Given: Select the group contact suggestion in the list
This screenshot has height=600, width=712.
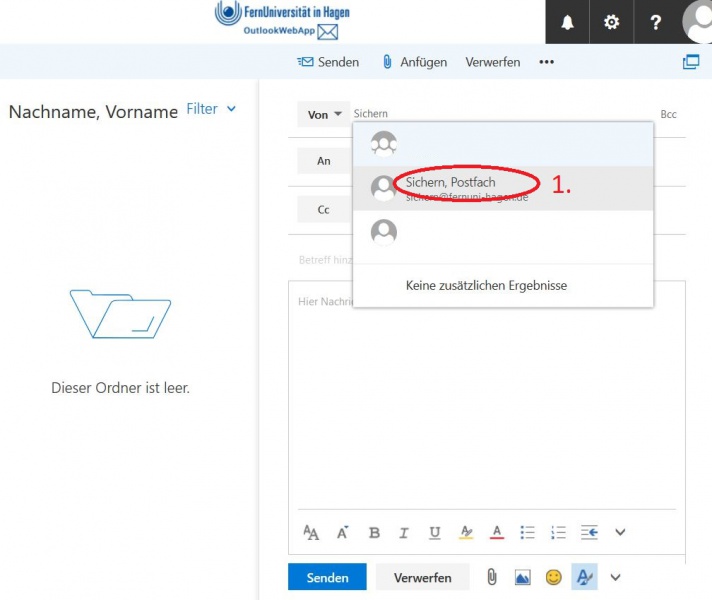Looking at the screenshot, I should (x=503, y=144).
